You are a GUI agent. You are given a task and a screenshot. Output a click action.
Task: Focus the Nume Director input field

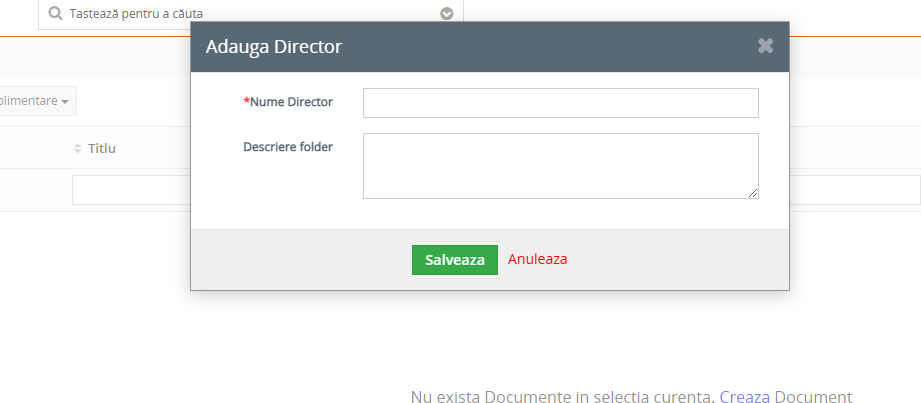point(560,103)
